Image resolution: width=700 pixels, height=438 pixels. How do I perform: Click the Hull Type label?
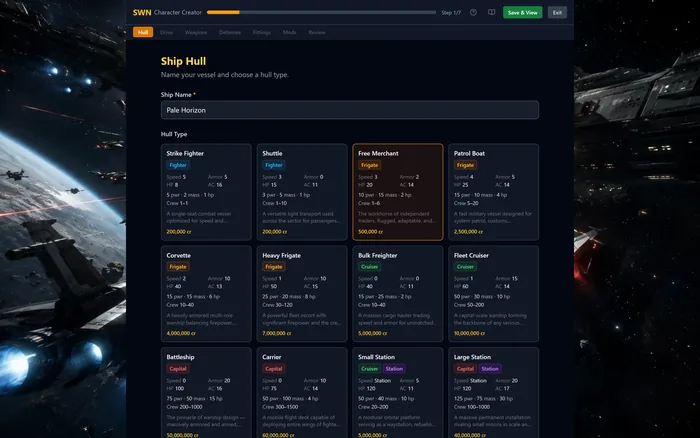tap(174, 134)
